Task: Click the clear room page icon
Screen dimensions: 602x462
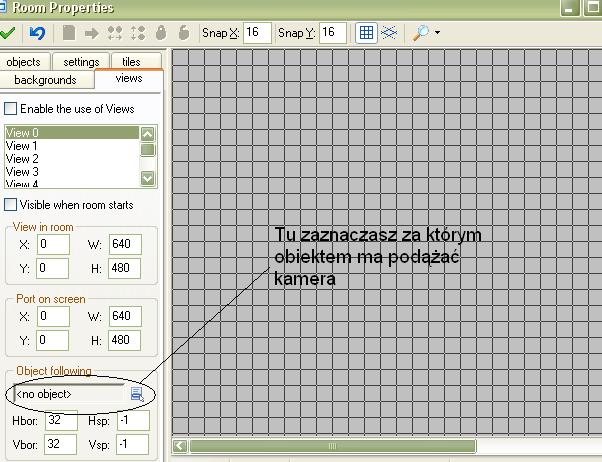Action: (68, 33)
